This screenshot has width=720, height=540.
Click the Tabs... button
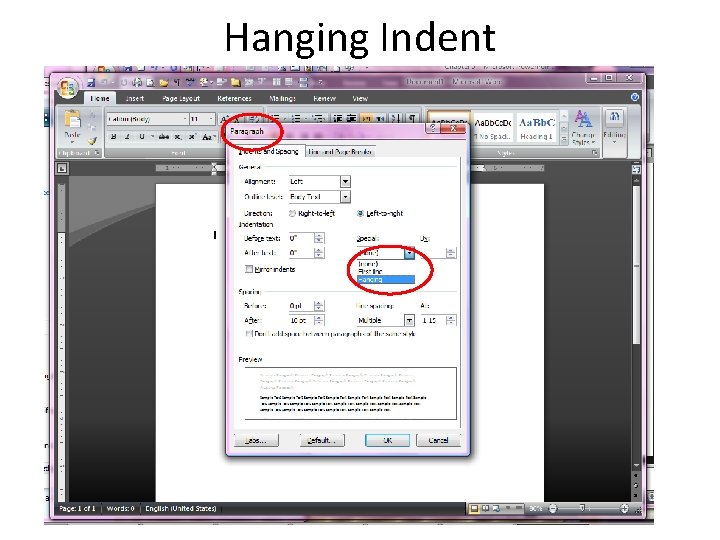256,440
